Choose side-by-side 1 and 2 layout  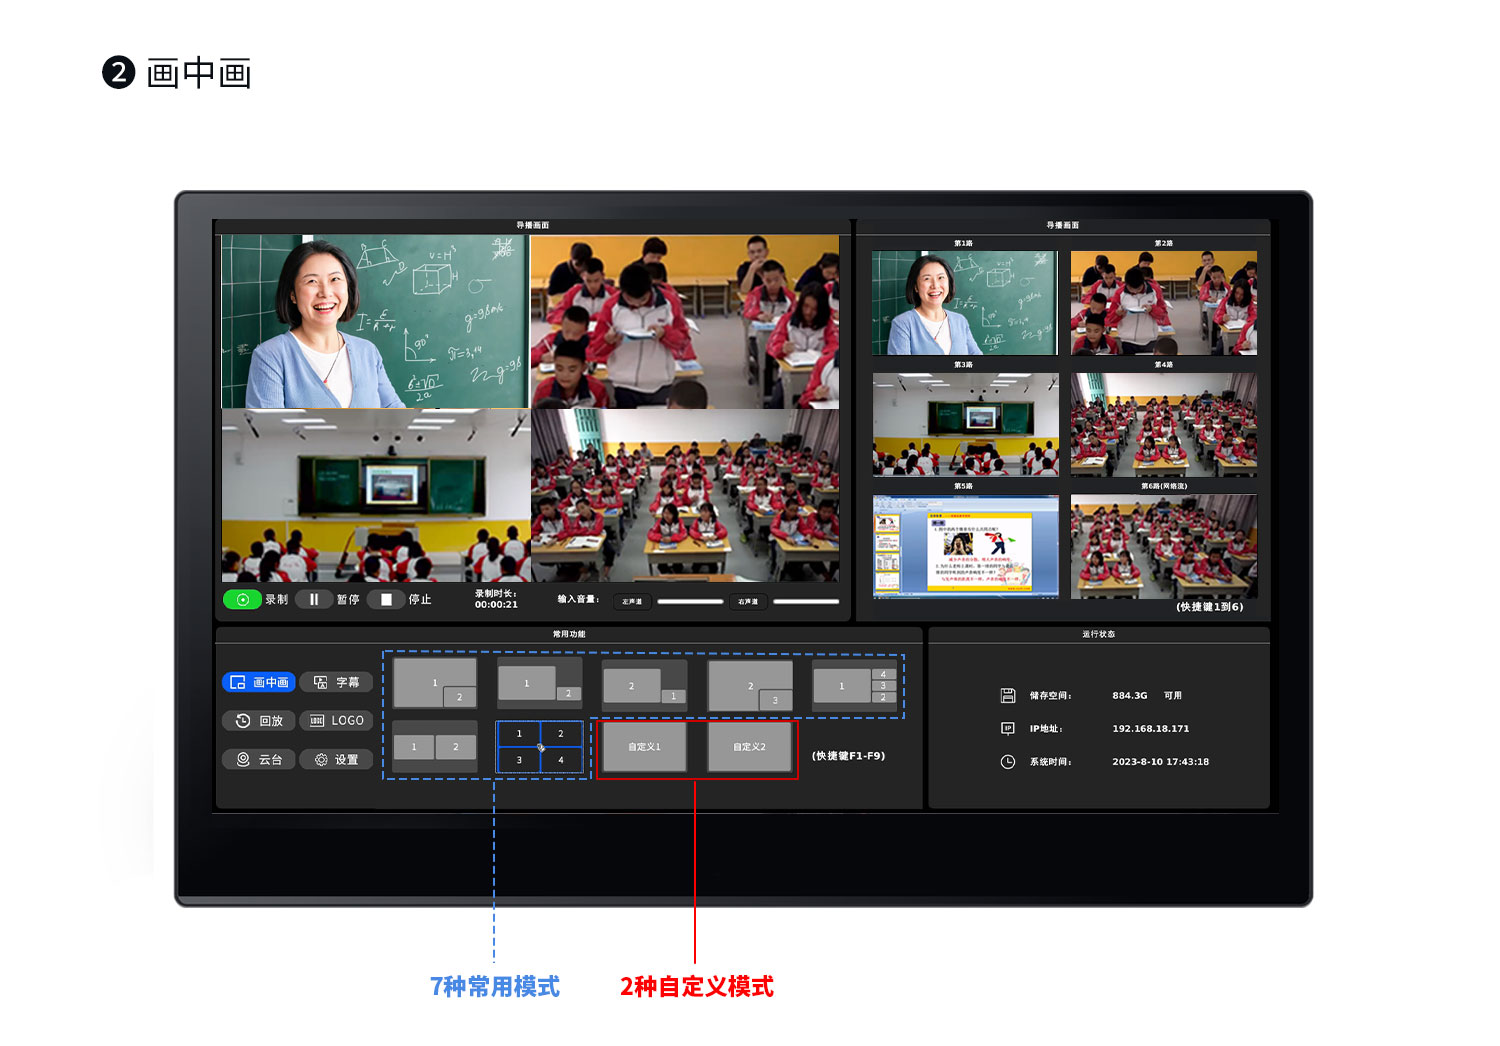coord(435,746)
